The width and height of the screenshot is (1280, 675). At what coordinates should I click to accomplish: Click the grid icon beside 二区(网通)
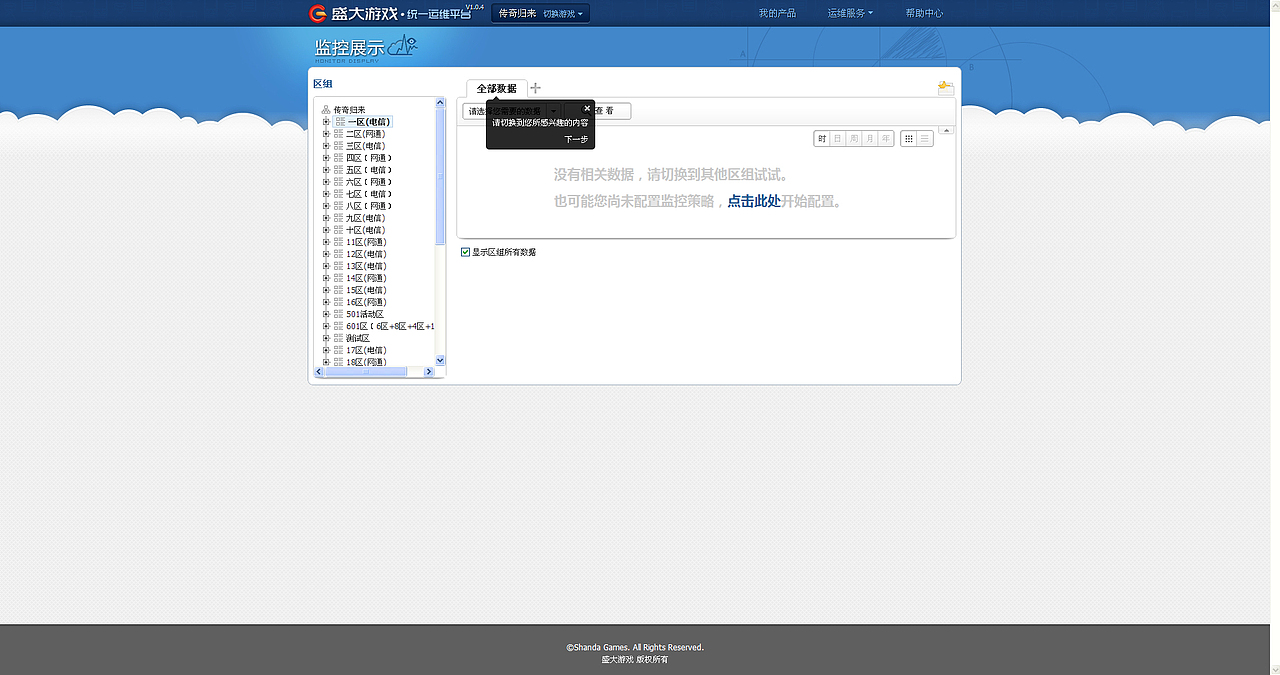click(x=340, y=134)
